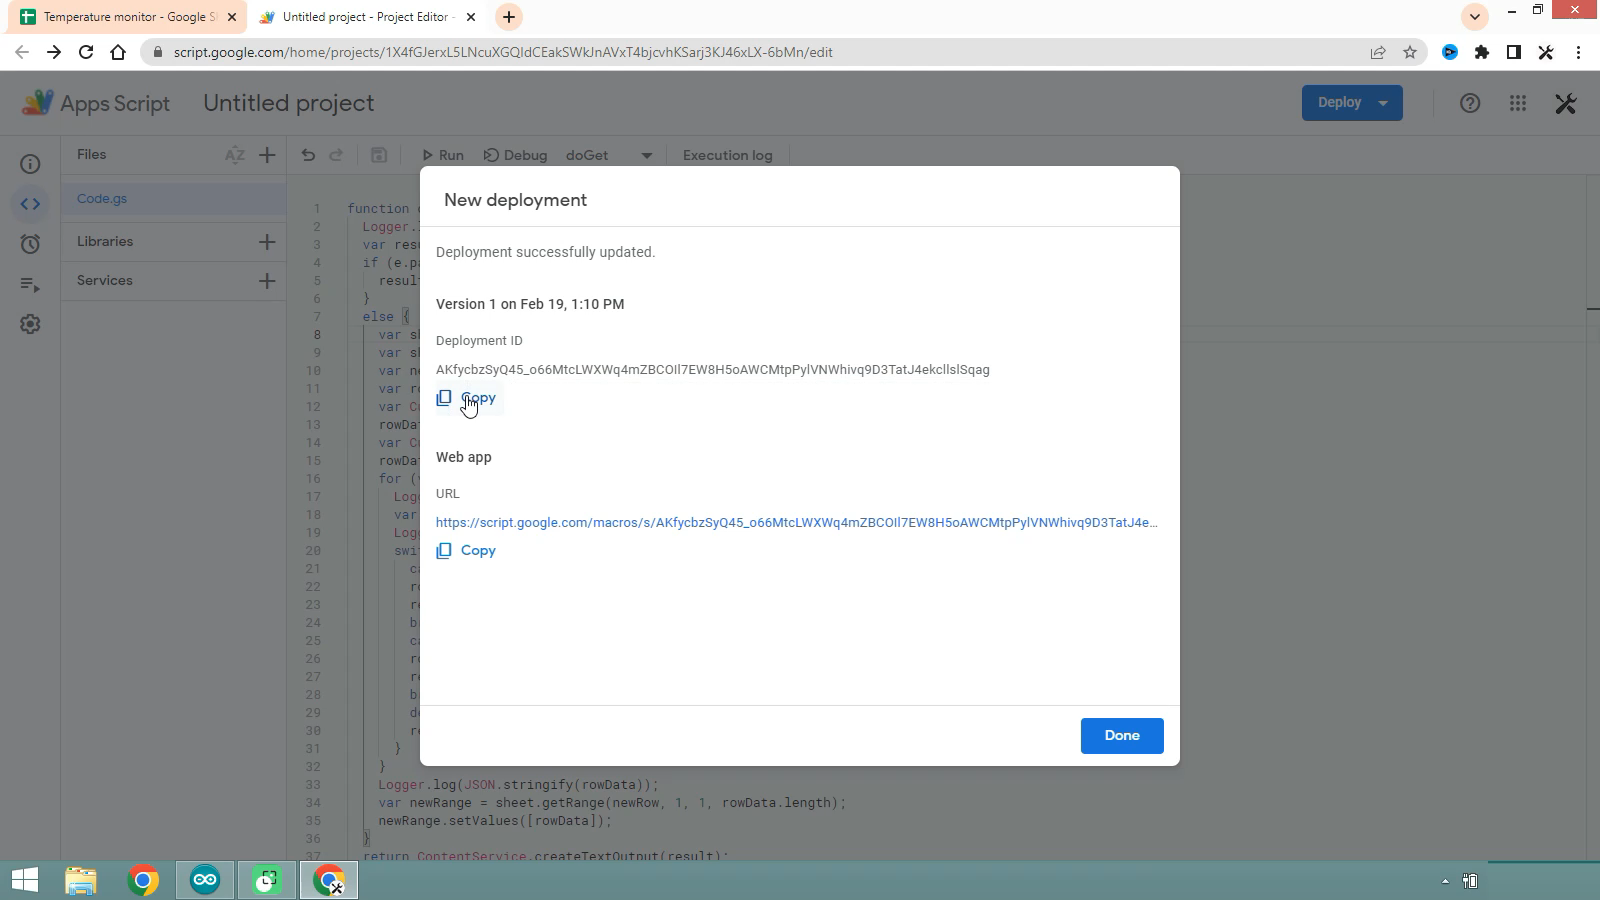Open the Execution log
This screenshot has width=1600, height=900.
click(728, 155)
